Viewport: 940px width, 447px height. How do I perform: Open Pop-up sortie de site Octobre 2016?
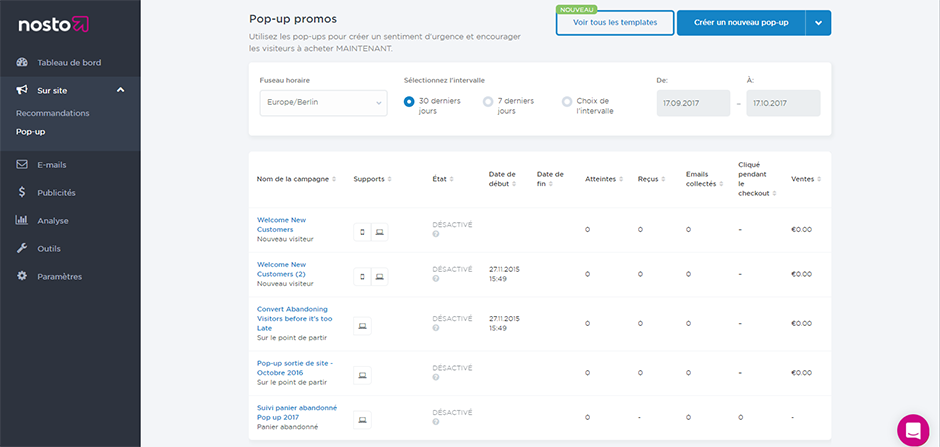click(294, 368)
